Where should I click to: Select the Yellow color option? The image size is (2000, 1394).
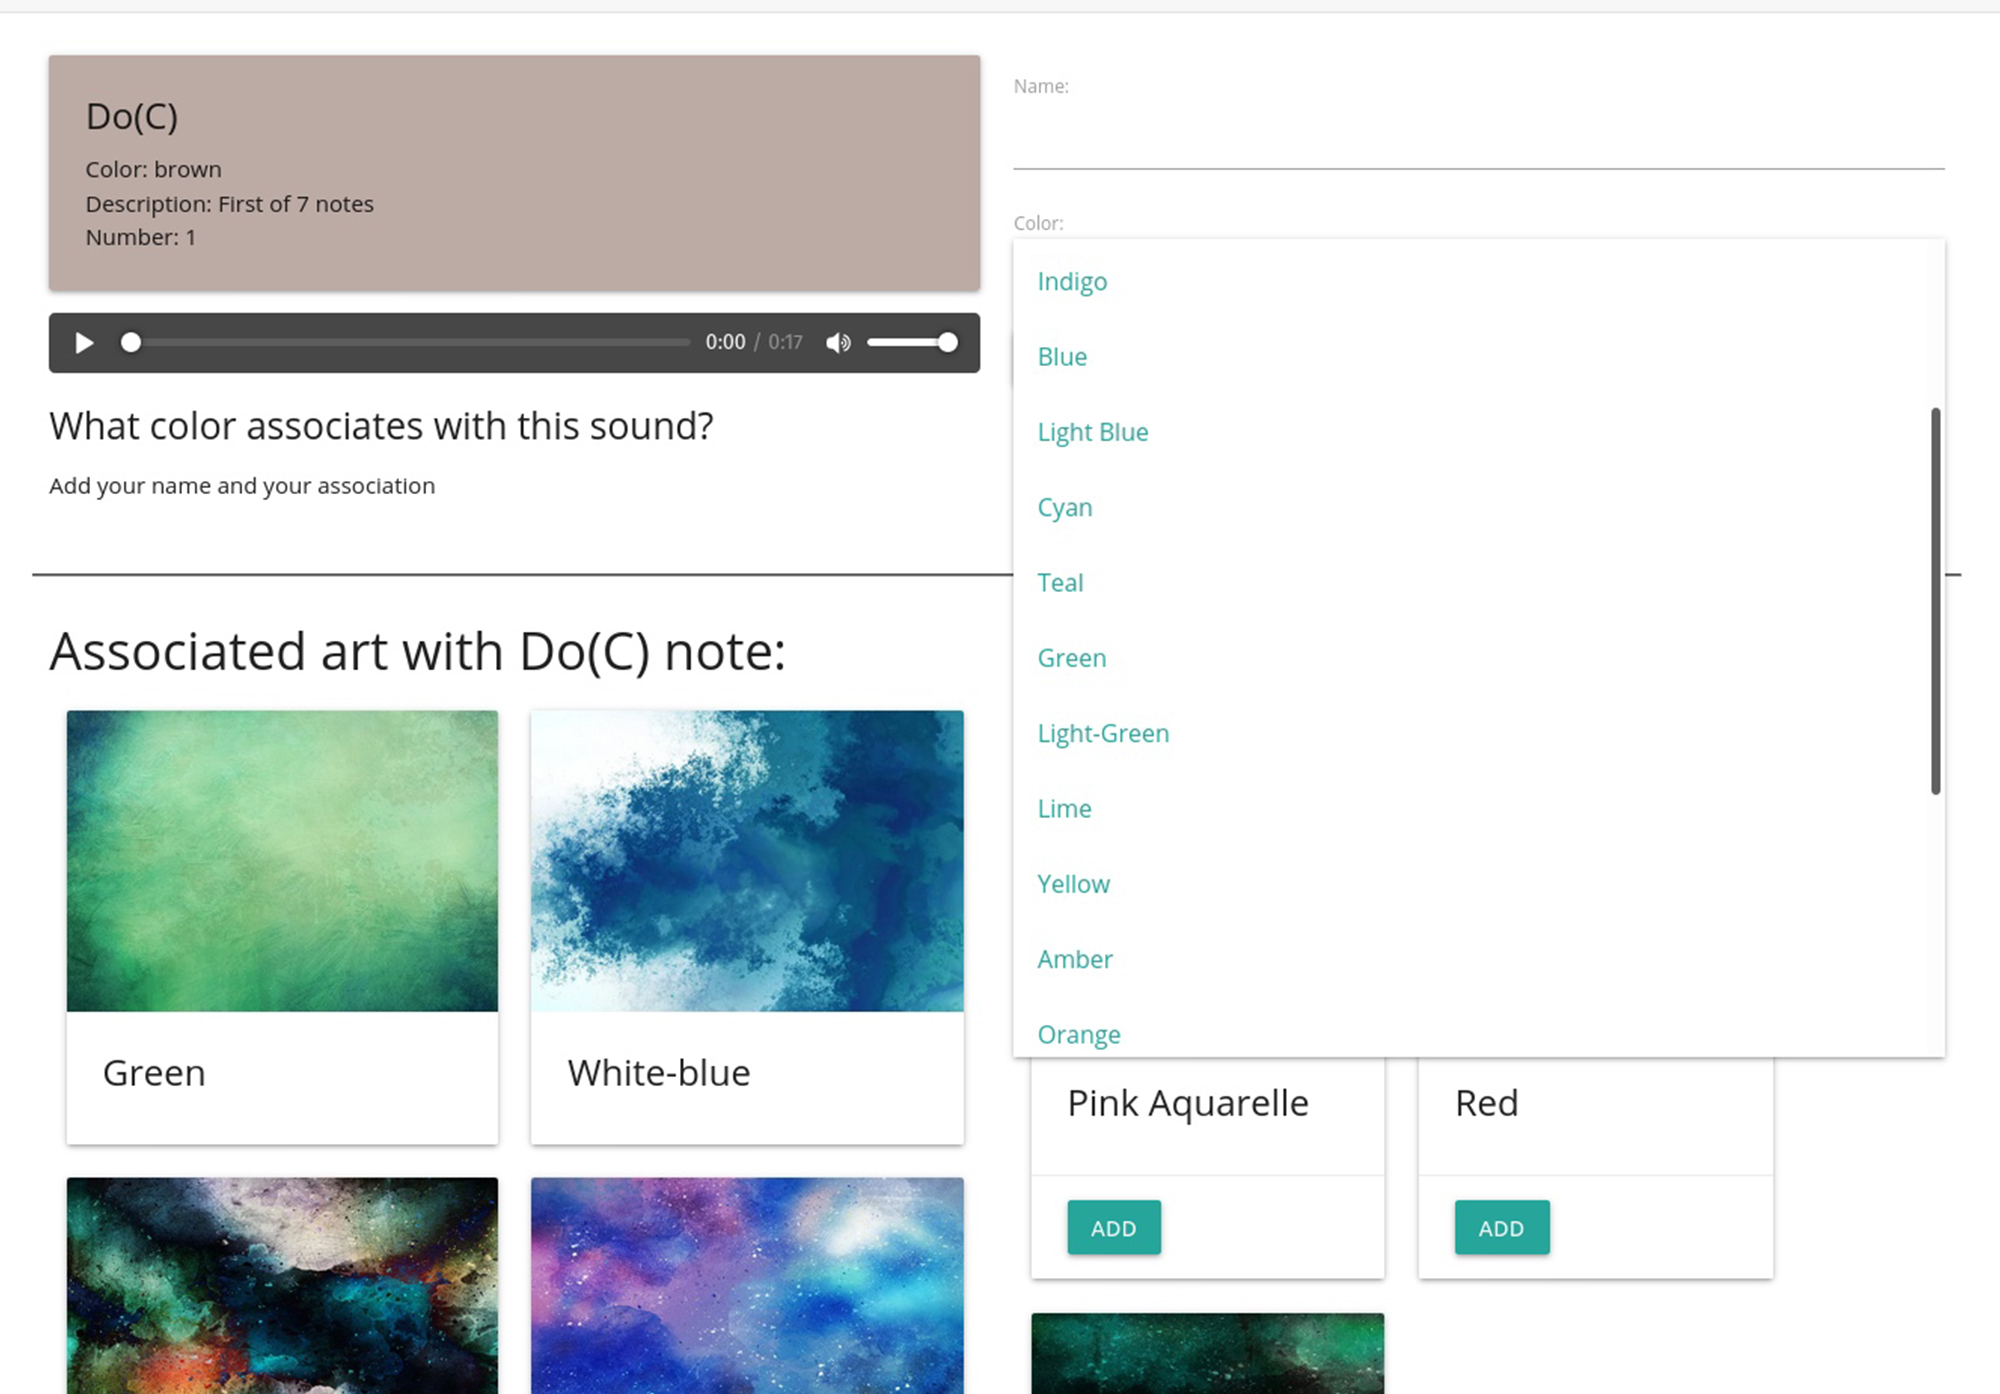point(1478,884)
